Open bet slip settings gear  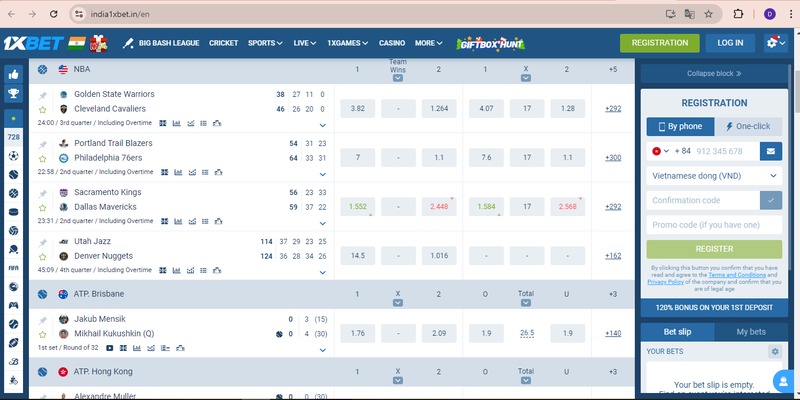[775, 351]
